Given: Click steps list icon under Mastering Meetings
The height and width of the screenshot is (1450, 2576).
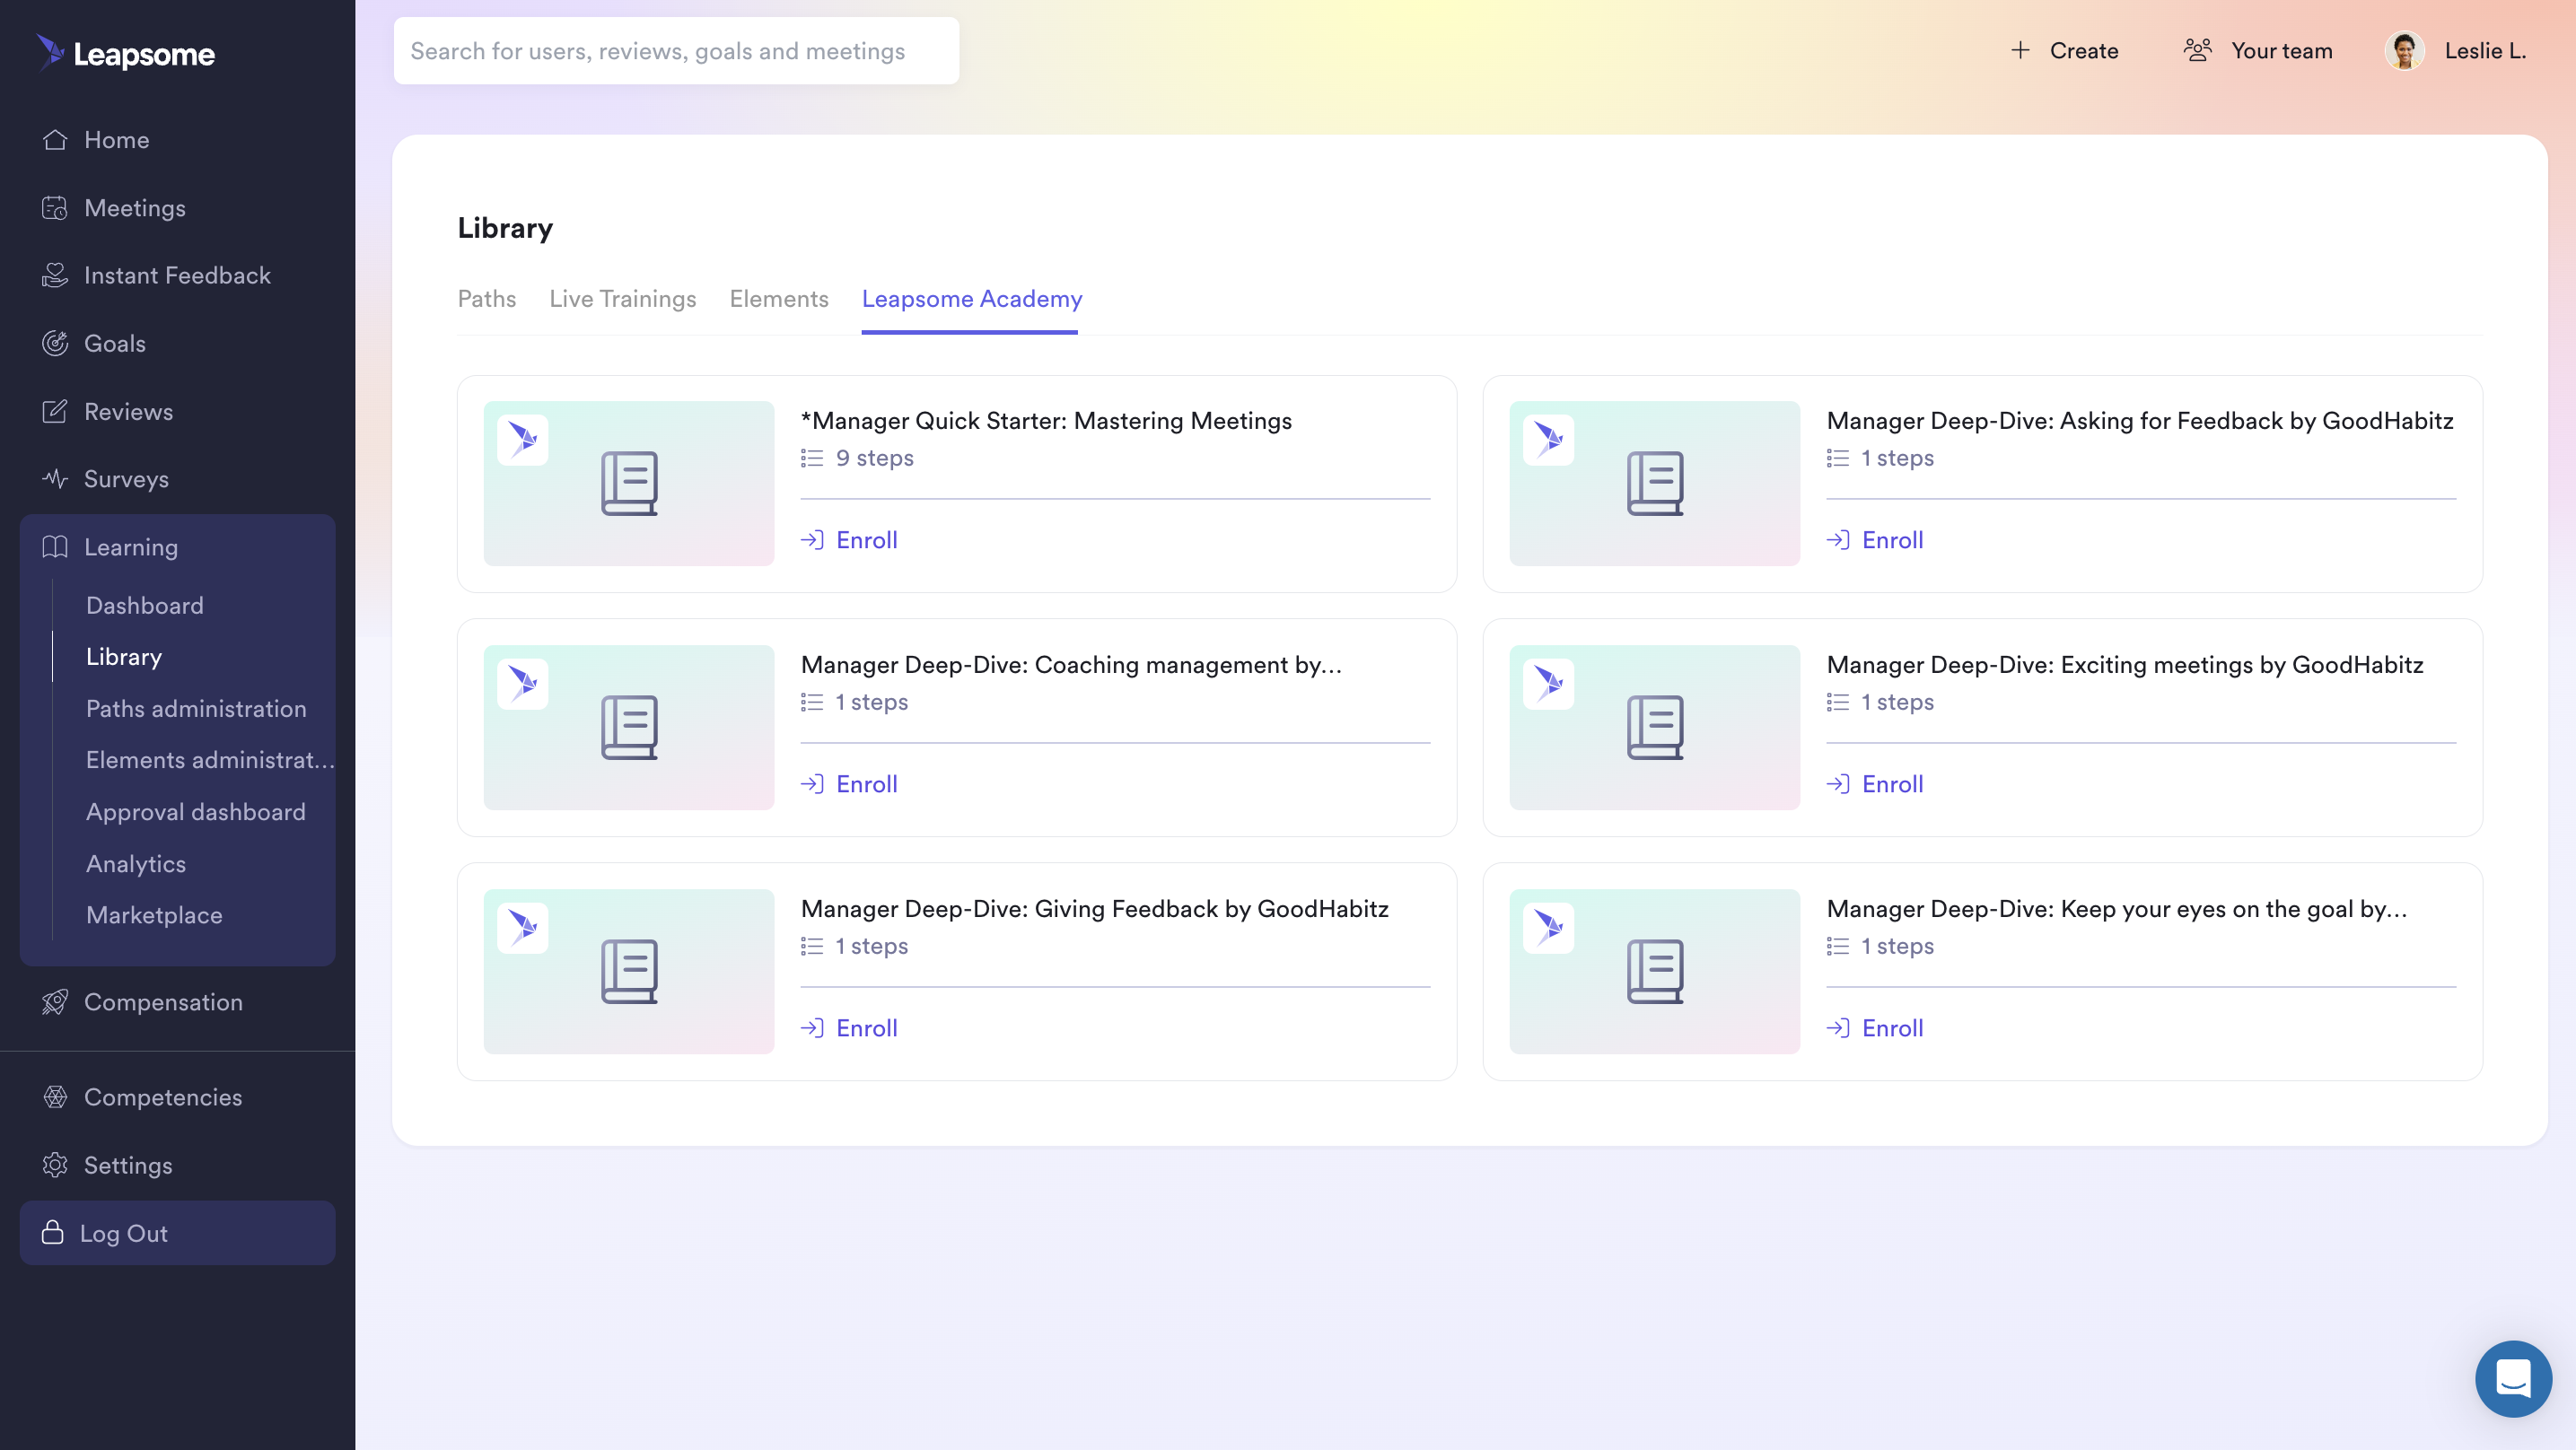Looking at the screenshot, I should coord(812,458).
